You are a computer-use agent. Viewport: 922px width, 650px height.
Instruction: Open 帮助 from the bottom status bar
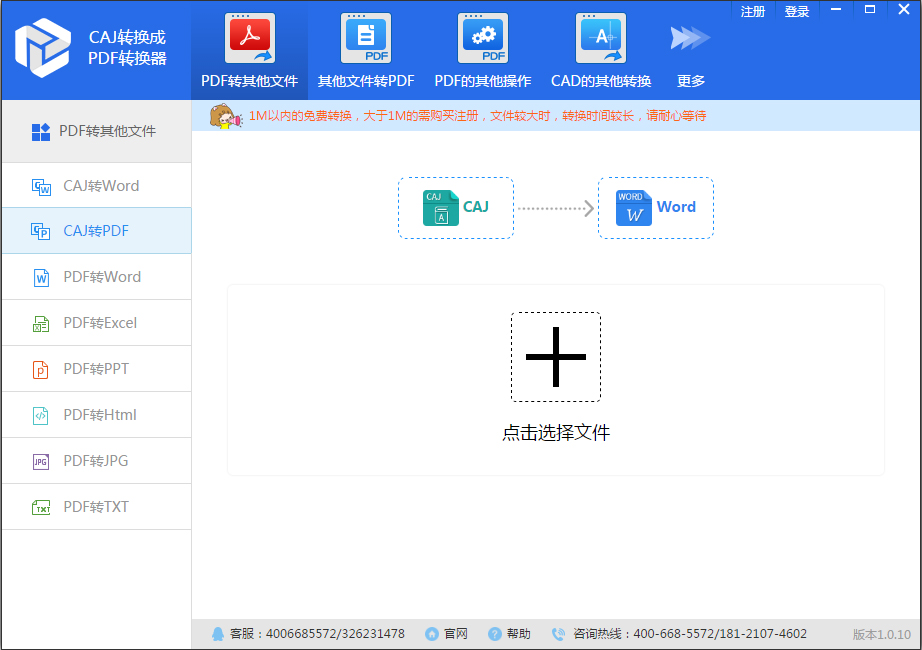(x=505, y=633)
